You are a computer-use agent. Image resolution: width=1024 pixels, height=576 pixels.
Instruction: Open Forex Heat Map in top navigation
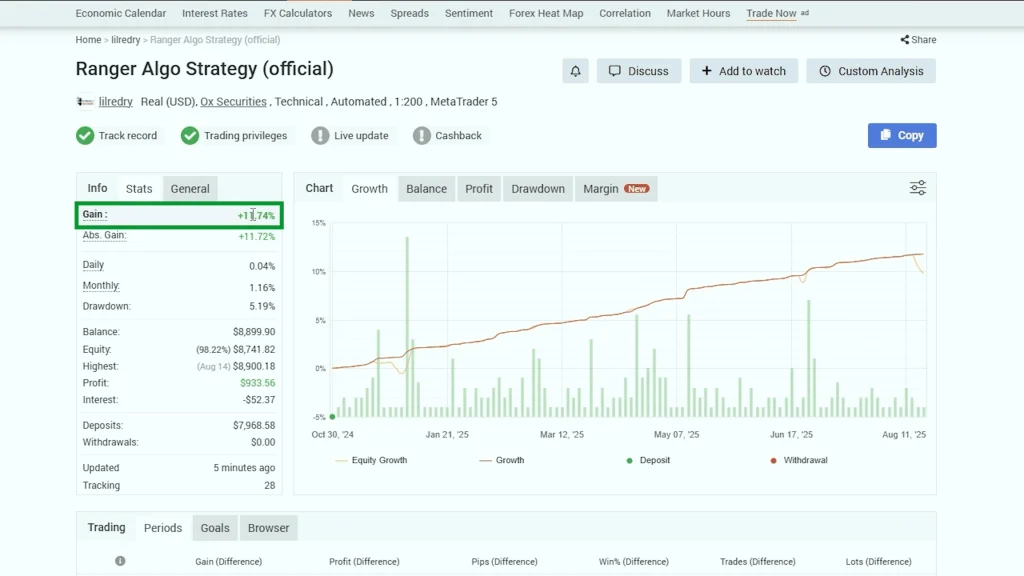pyautogui.click(x=545, y=14)
